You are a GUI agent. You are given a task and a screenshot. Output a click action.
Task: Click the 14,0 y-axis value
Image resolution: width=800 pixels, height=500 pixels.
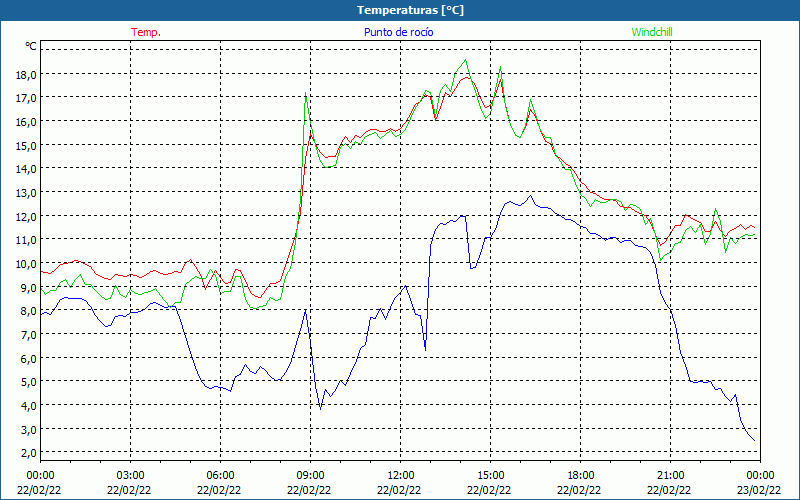point(27,169)
